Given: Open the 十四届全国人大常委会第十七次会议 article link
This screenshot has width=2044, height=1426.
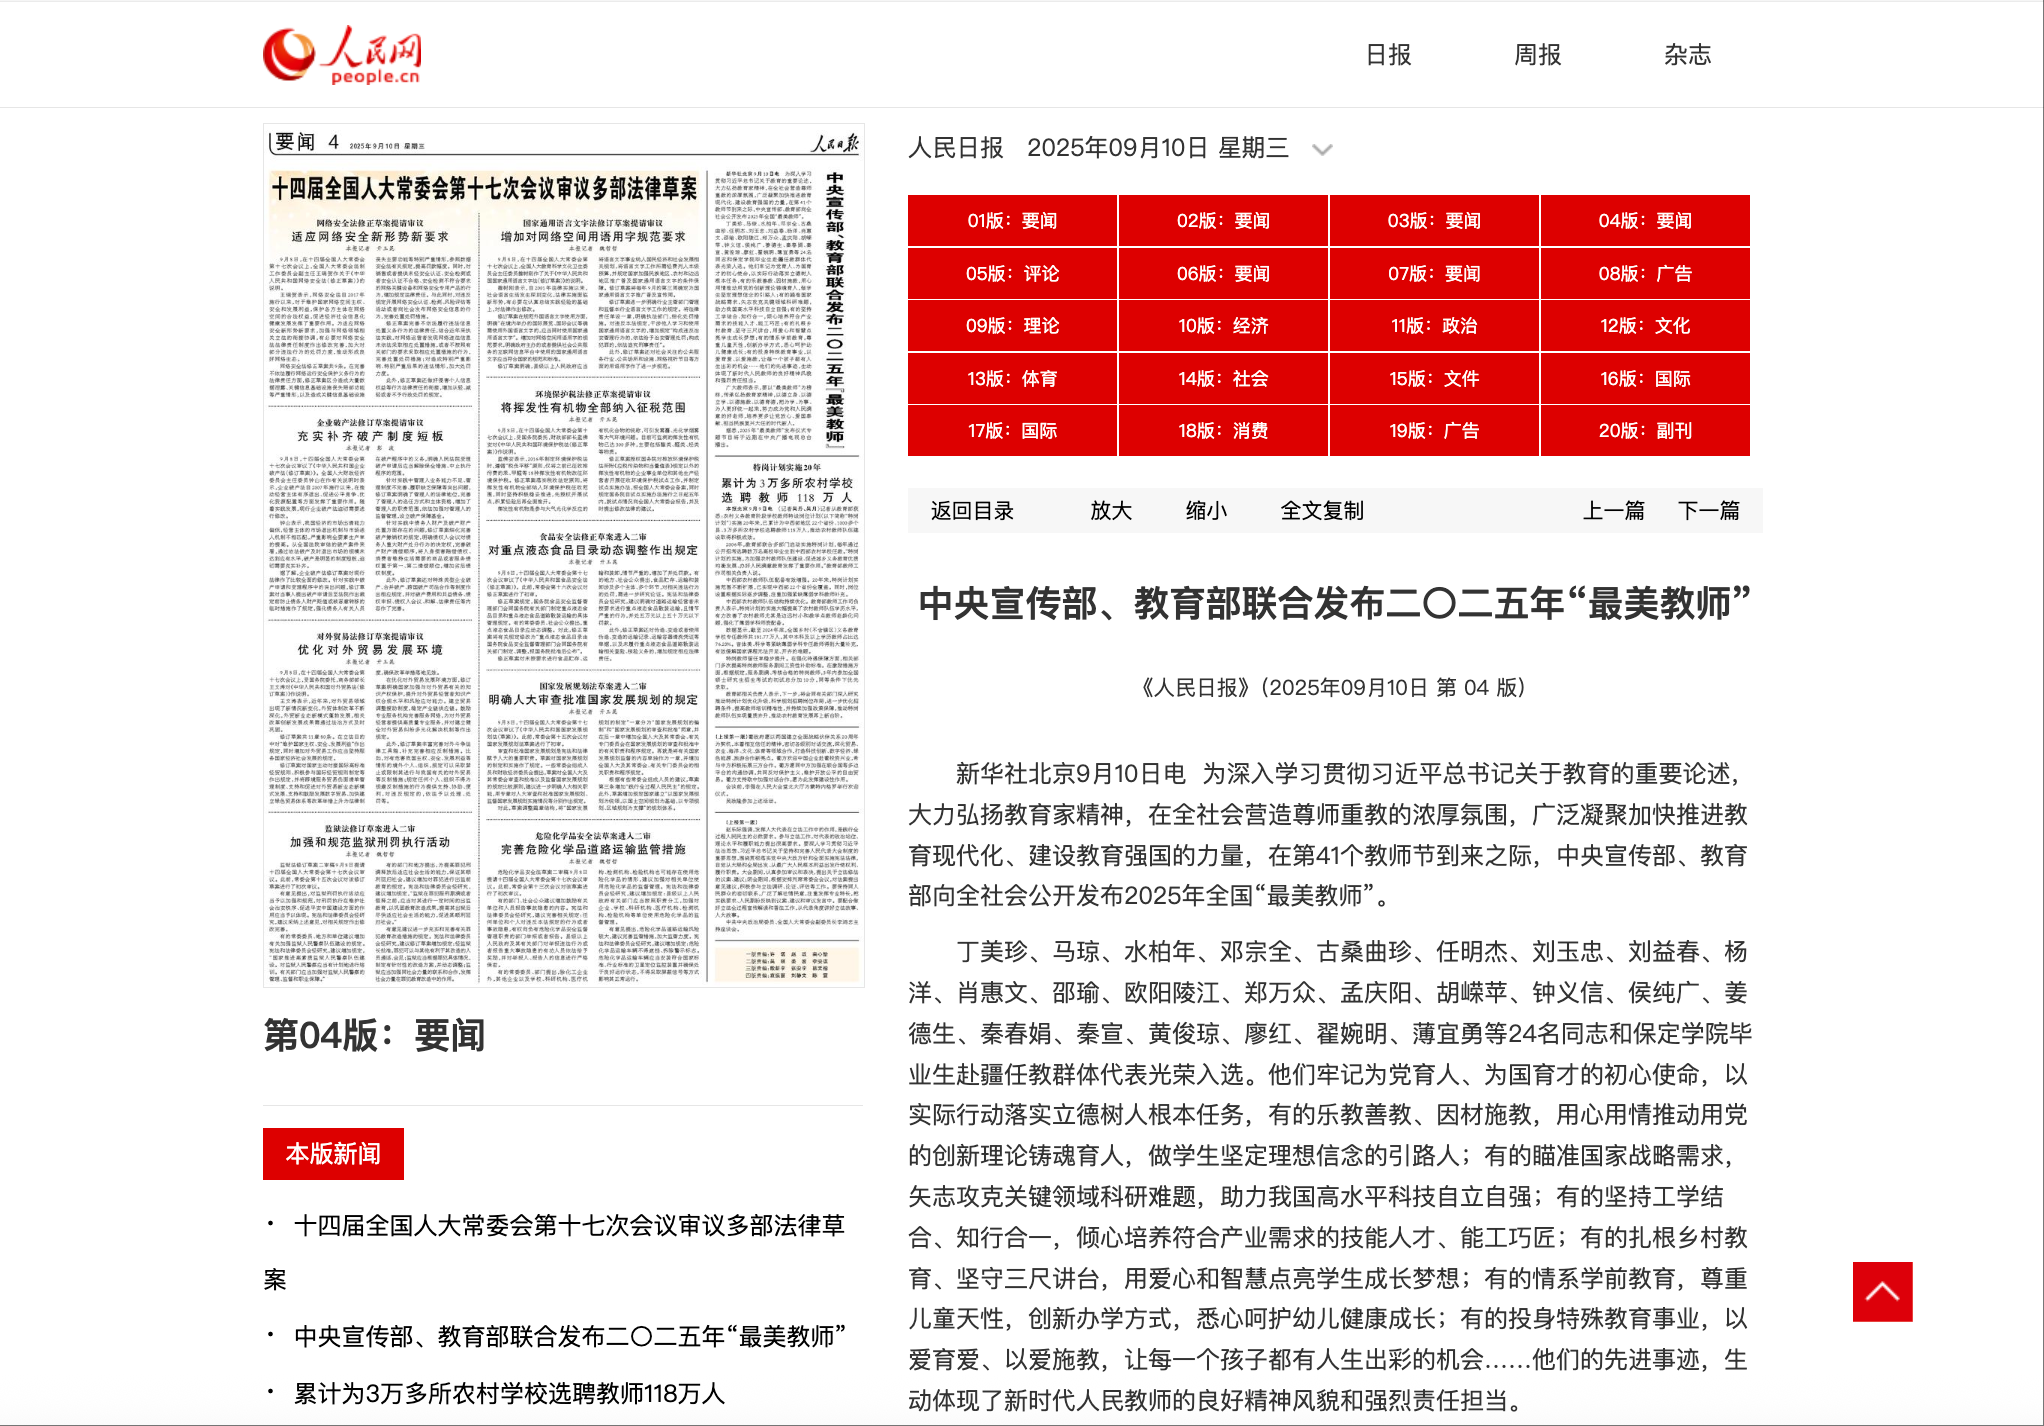Looking at the screenshot, I should coord(568,1226).
